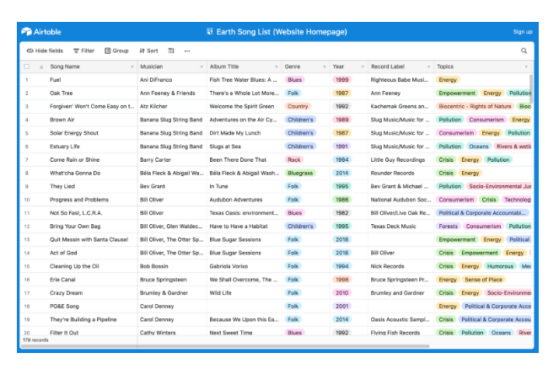Open the row height icon

pyautogui.click(x=171, y=51)
